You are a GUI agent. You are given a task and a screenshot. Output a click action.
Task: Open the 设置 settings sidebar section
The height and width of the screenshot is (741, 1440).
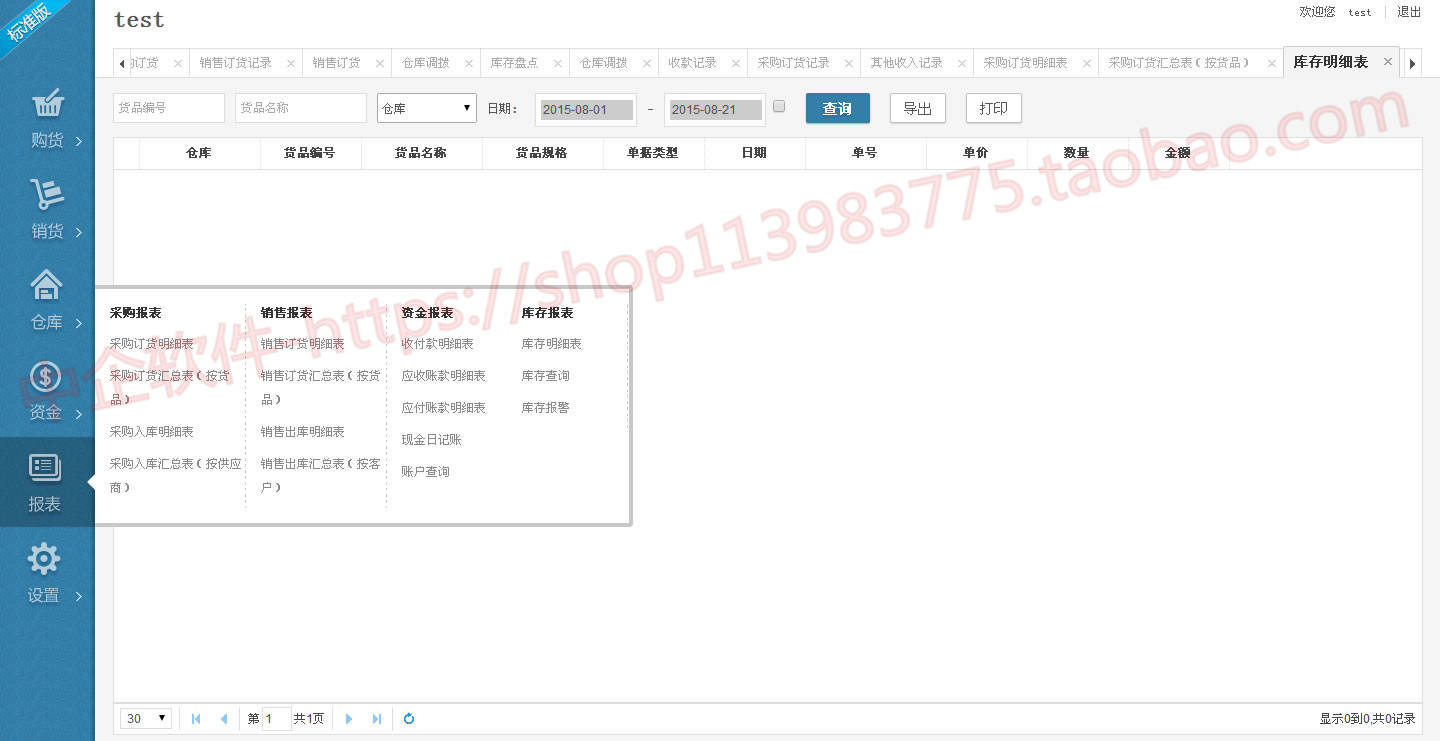(47, 574)
